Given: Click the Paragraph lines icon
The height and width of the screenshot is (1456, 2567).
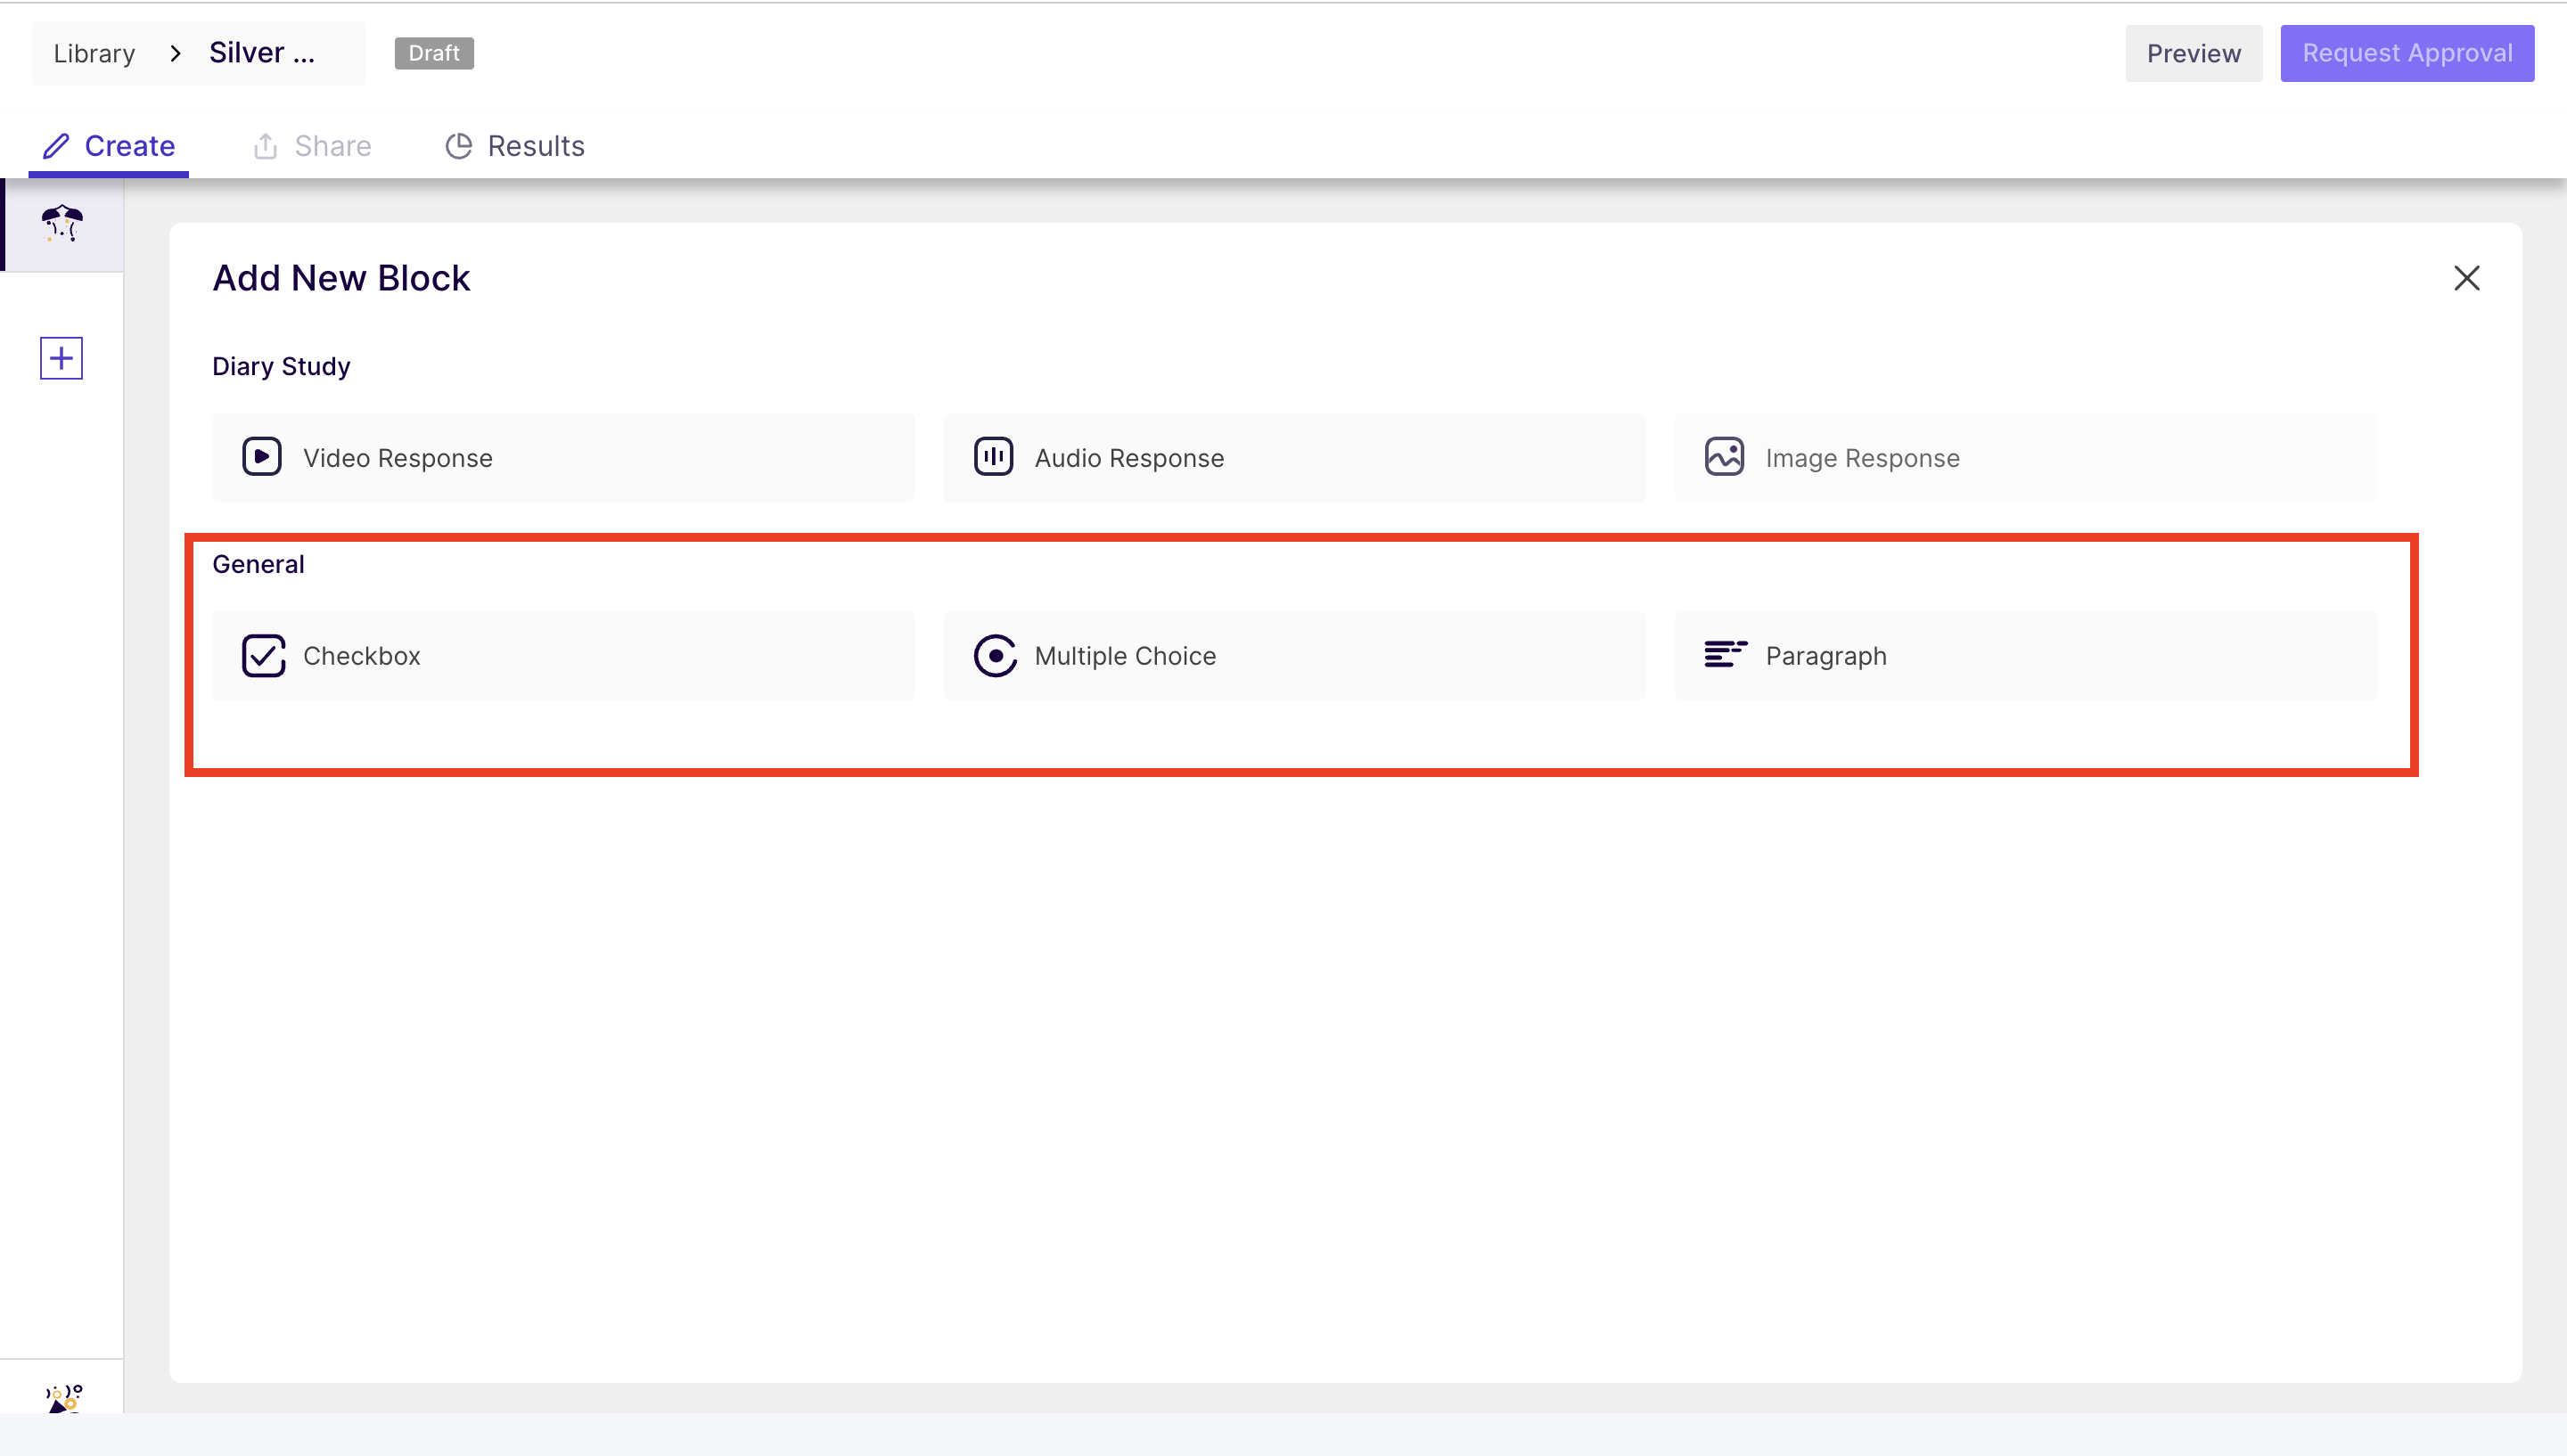Looking at the screenshot, I should [x=1726, y=655].
